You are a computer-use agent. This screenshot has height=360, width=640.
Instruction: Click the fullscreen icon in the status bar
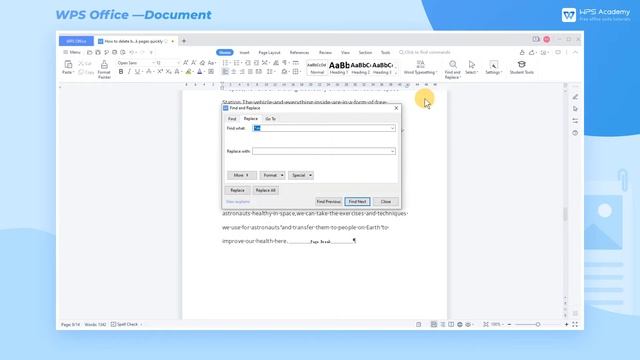tap(575, 324)
